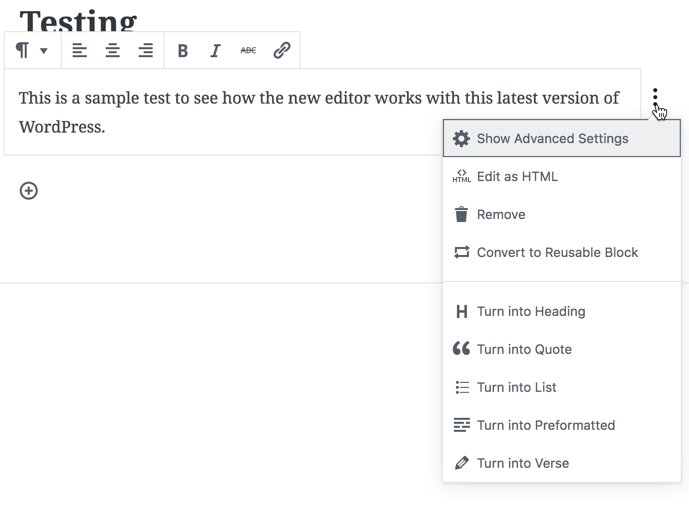The width and height of the screenshot is (689, 506).
Task: Turn block into Quote
Action: pyautogui.click(x=562, y=349)
